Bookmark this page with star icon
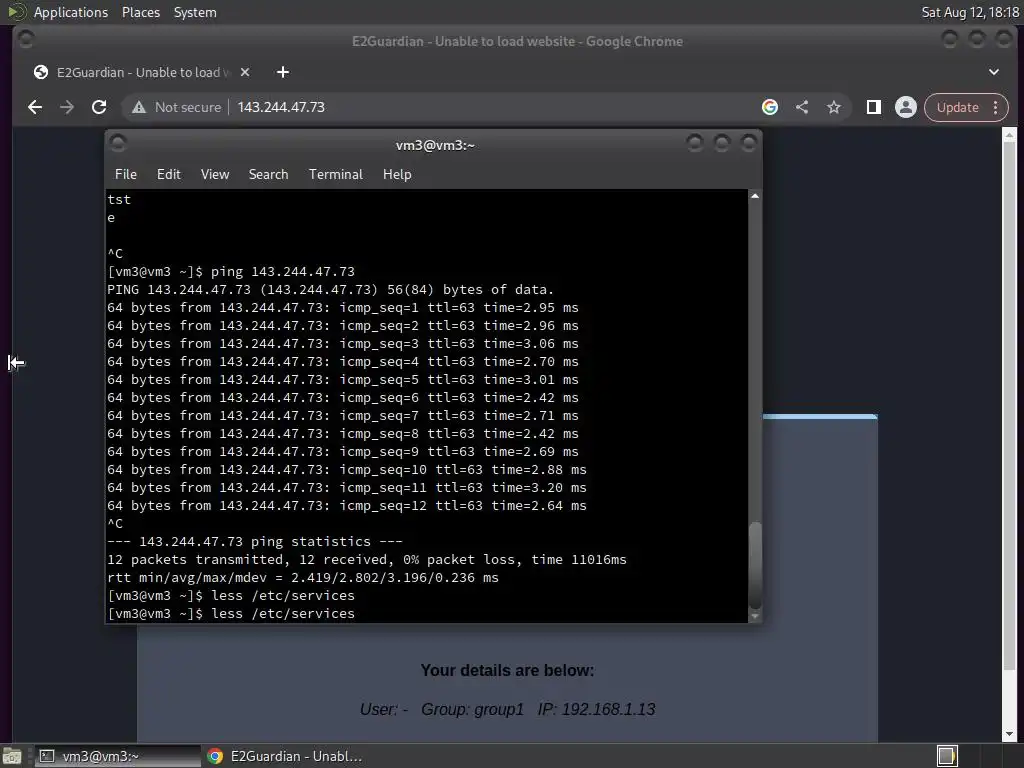This screenshot has width=1024, height=768. pyautogui.click(x=834, y=107)
